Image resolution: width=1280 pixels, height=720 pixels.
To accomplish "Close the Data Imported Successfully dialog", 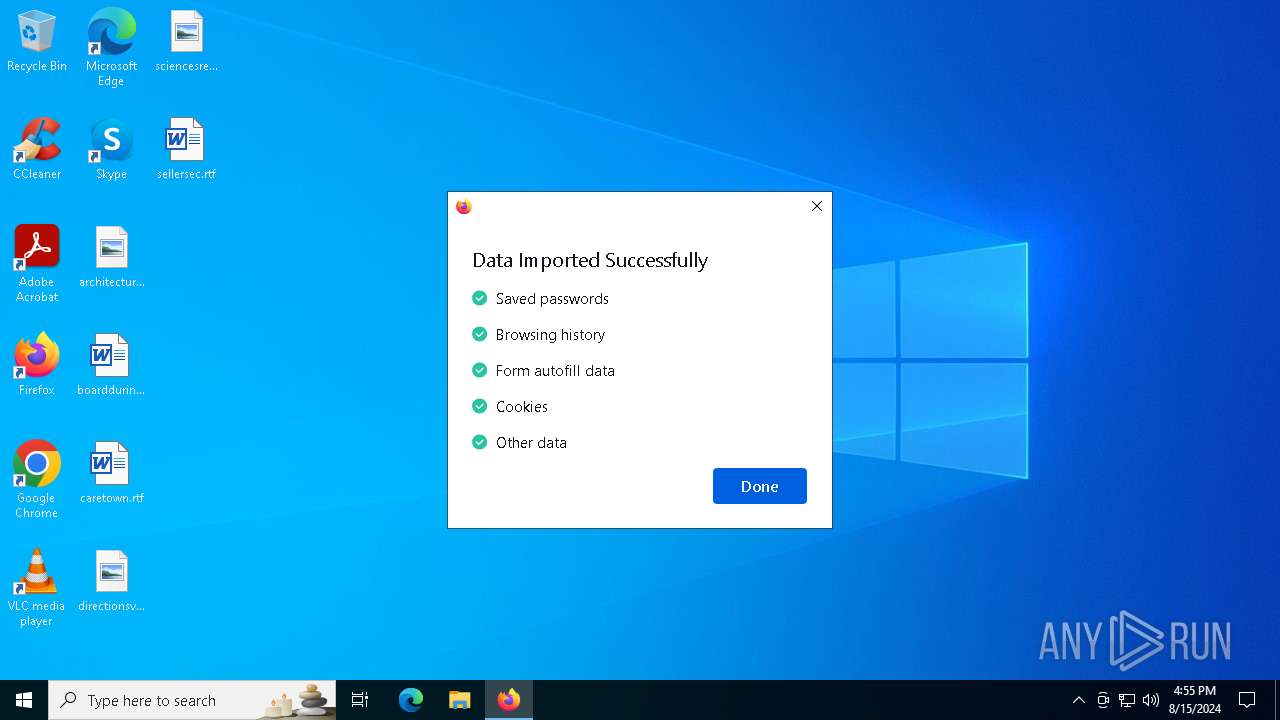I will click(x=817, y=206).
